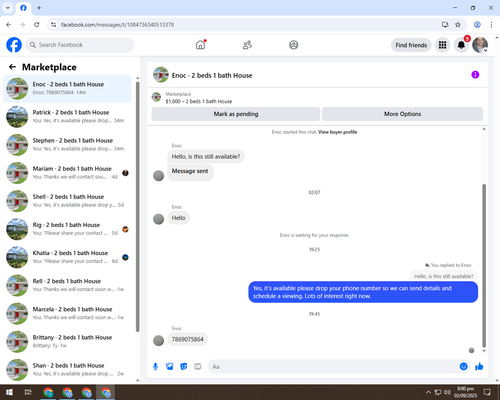This screenshot has height=400, width=500.
Task: Click the chat messages scrollbar
Action: [x=484, y=265]
